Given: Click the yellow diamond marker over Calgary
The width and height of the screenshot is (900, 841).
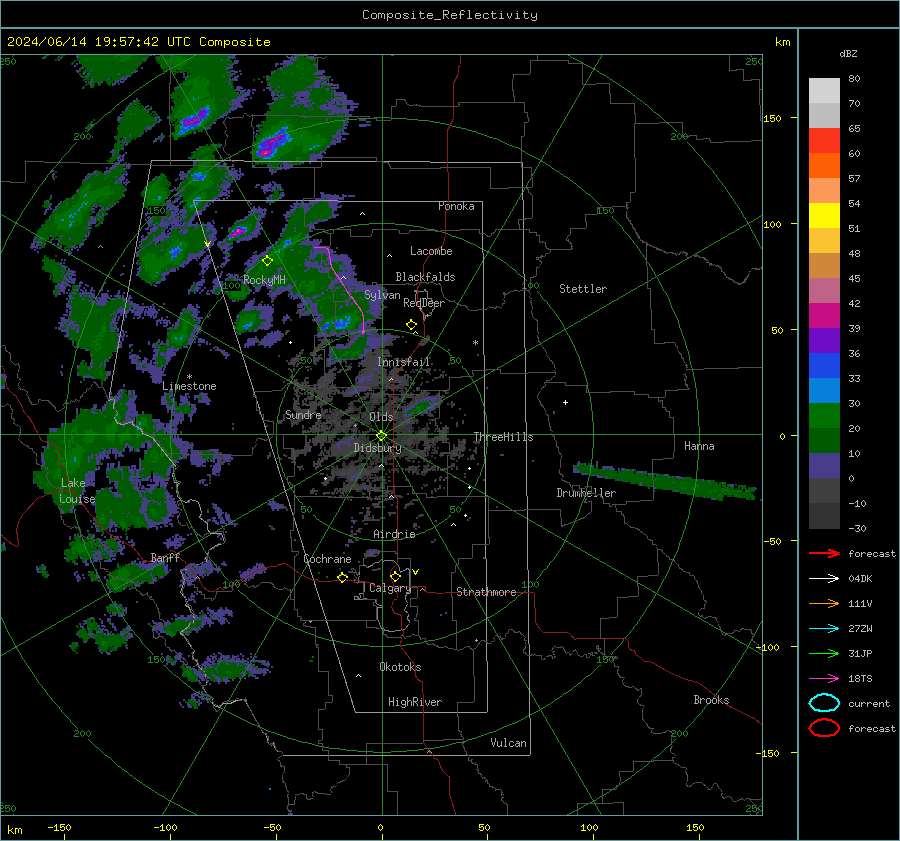Looking at the screenshot, I should 395,576.
